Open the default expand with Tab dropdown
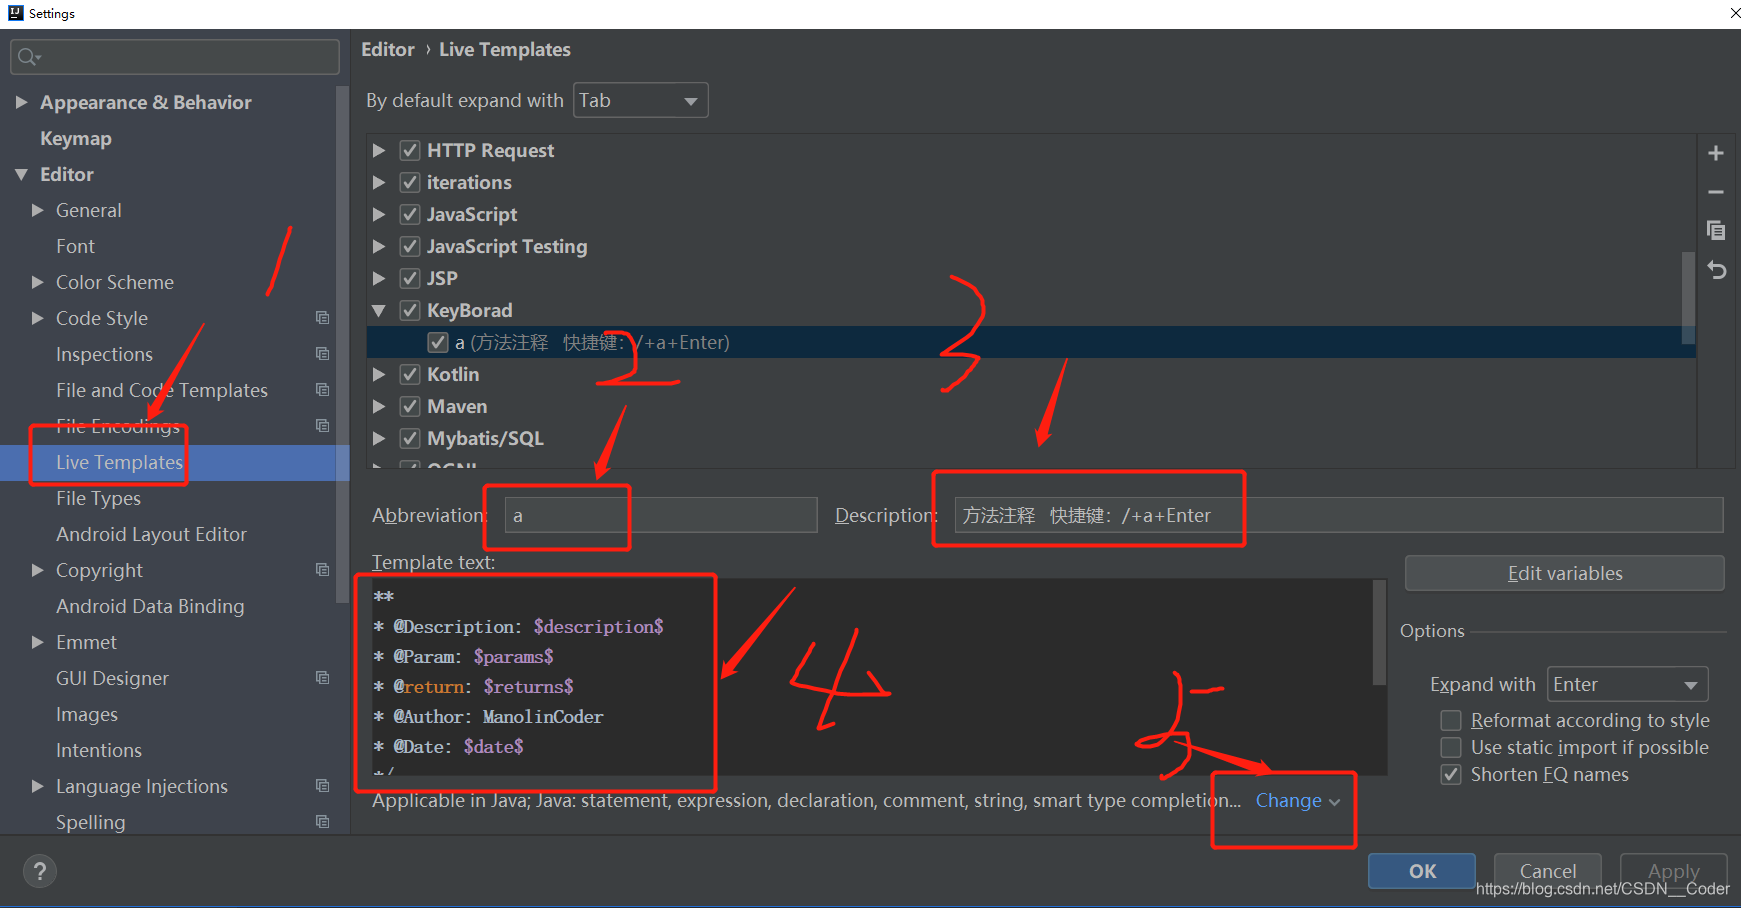 point(640,100)
